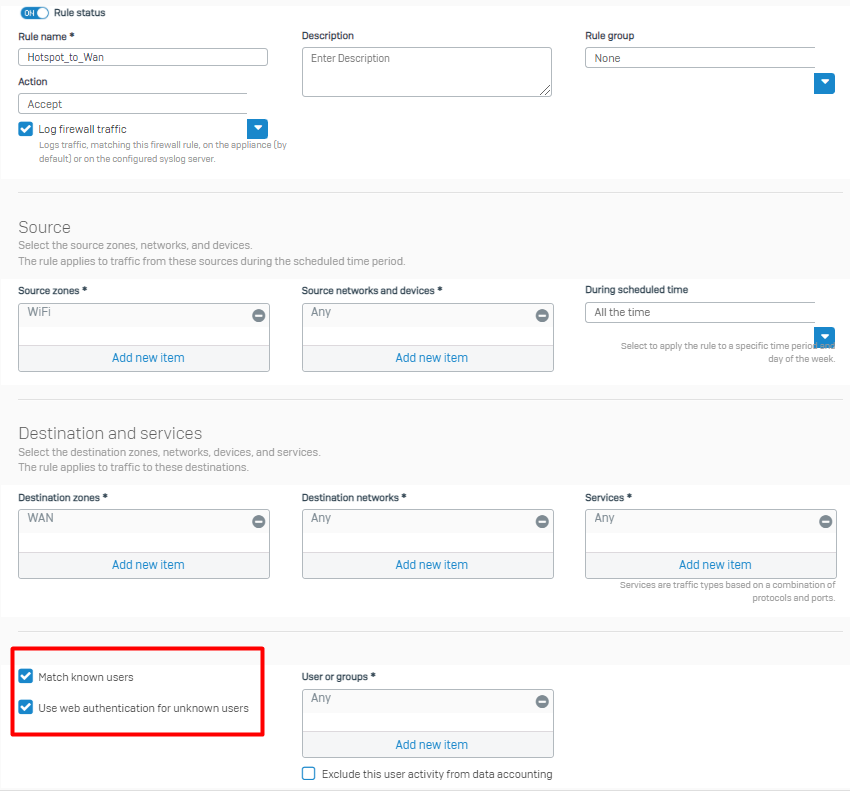The width and height of the screenshot is (850, 792).
Task: Remove Any from Source networks and devices
Action: (542, 315)
